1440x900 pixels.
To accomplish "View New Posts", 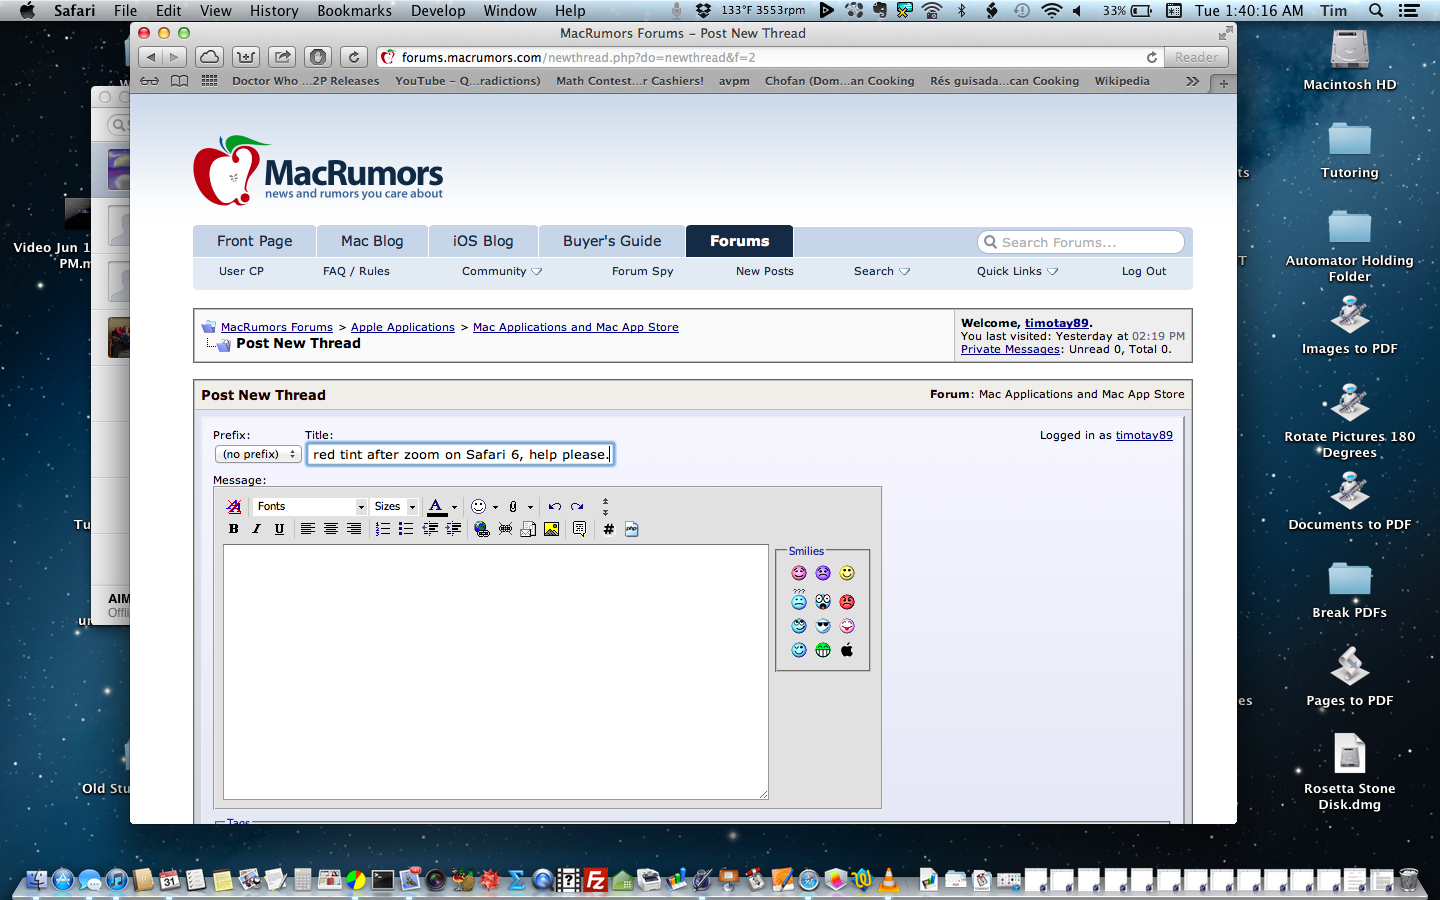I will coord(764,272).
